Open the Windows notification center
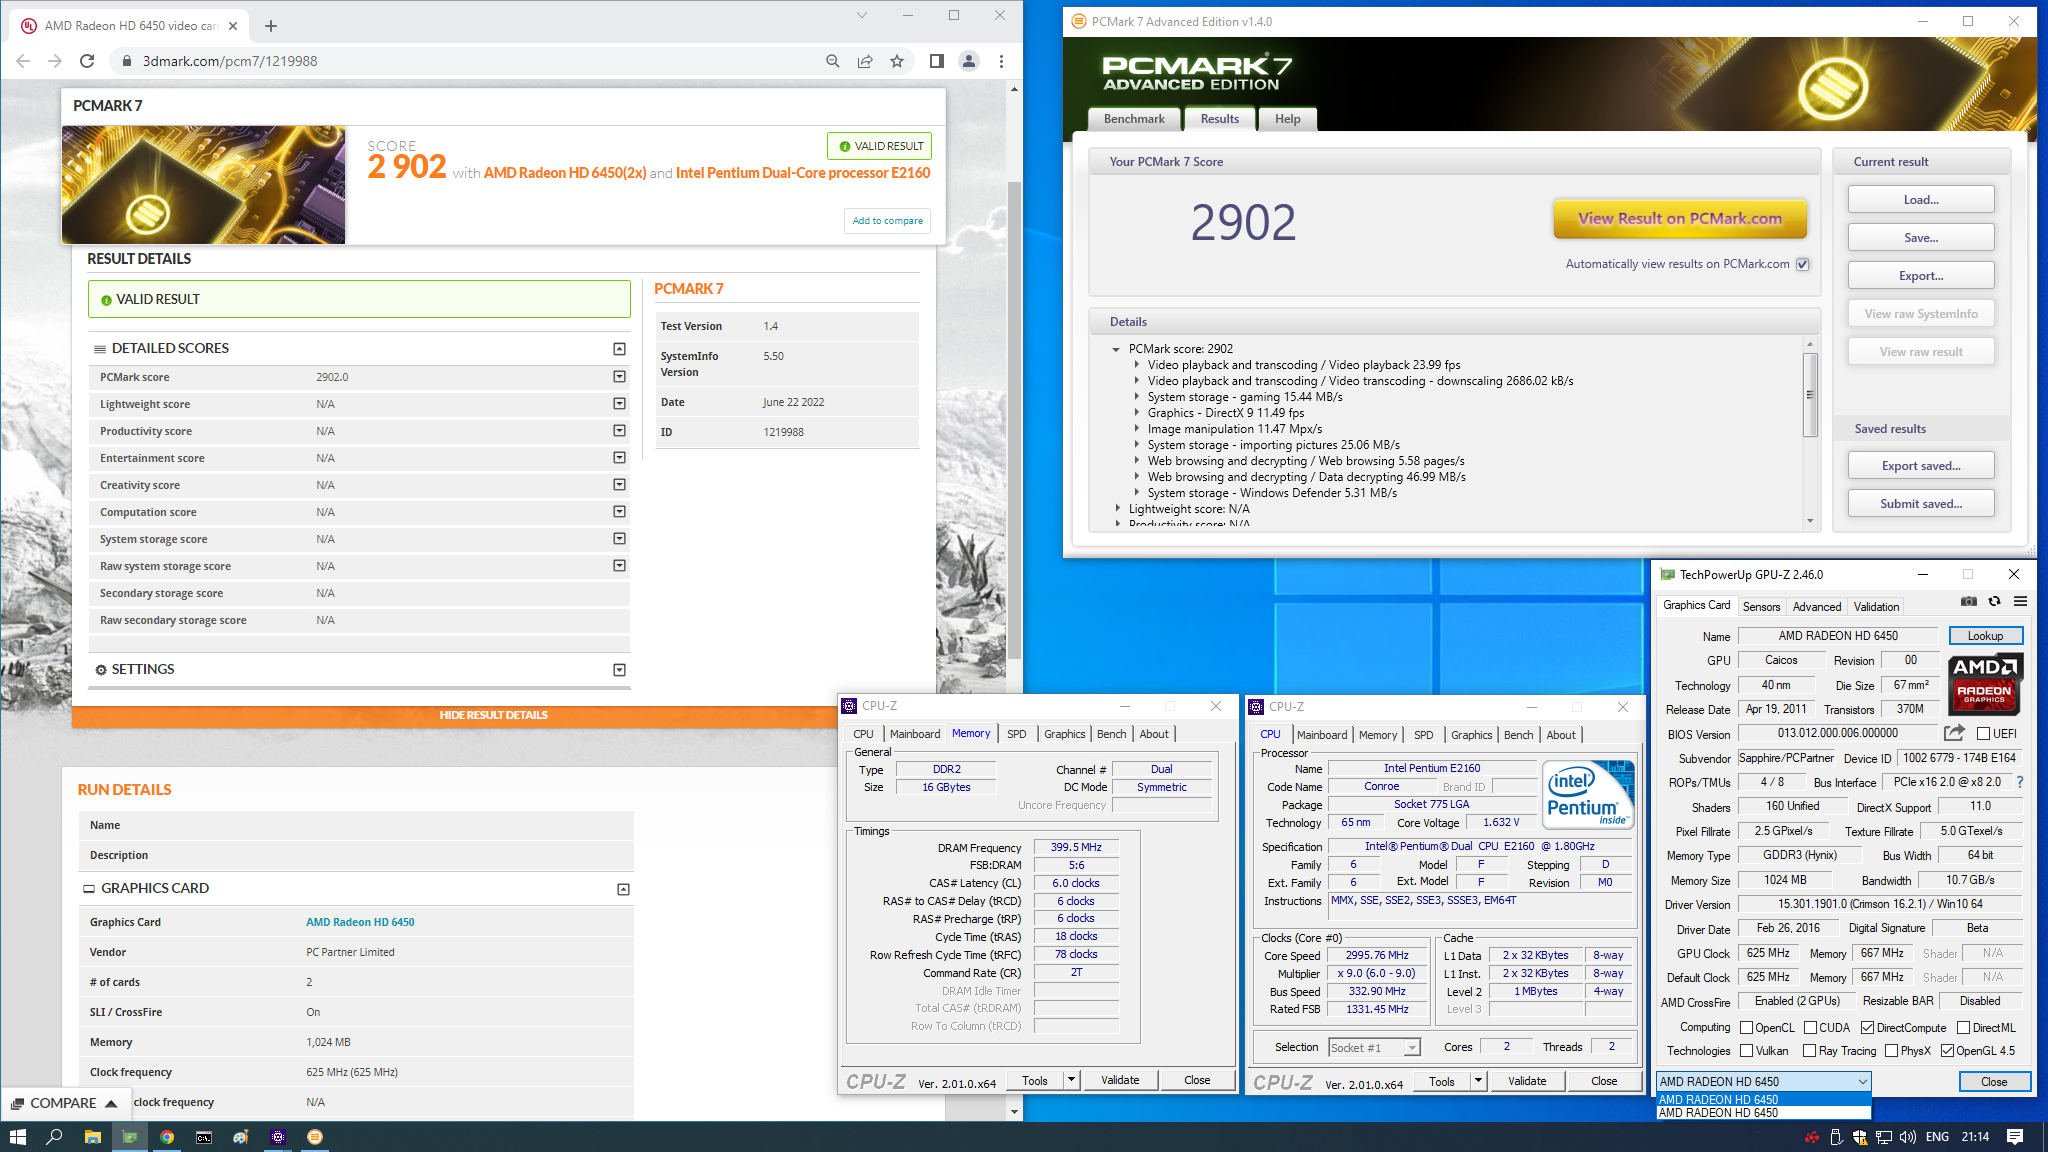Viewport: 2048px width, 1152px height. pyautogui.click(x=2015, y=1137)
